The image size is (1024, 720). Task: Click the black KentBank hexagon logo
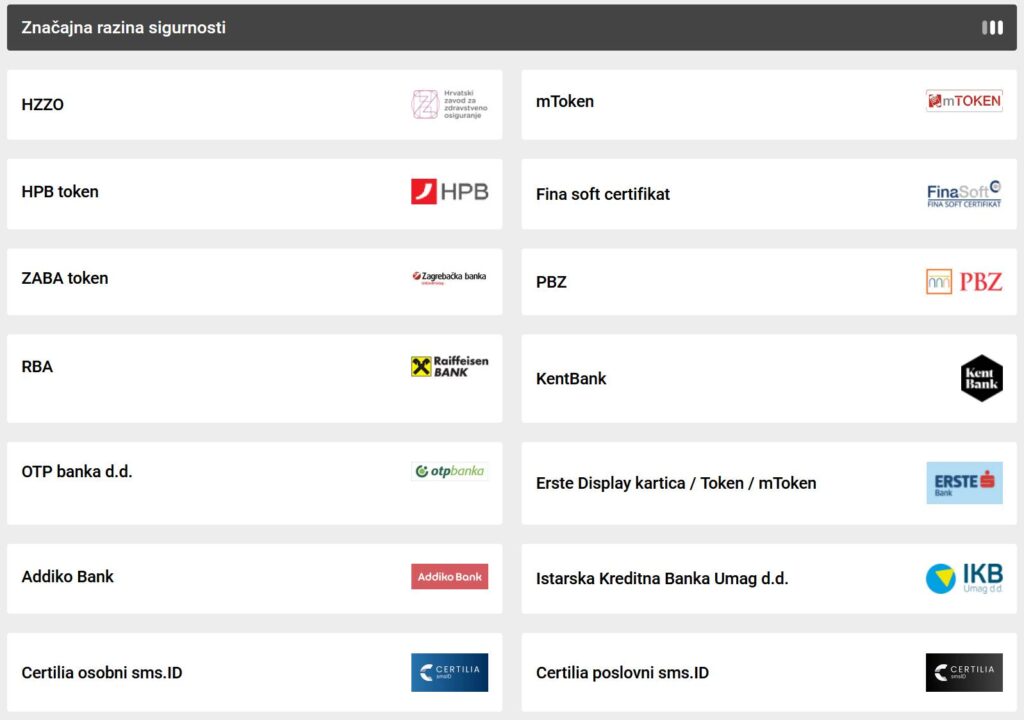coord(981,378)
